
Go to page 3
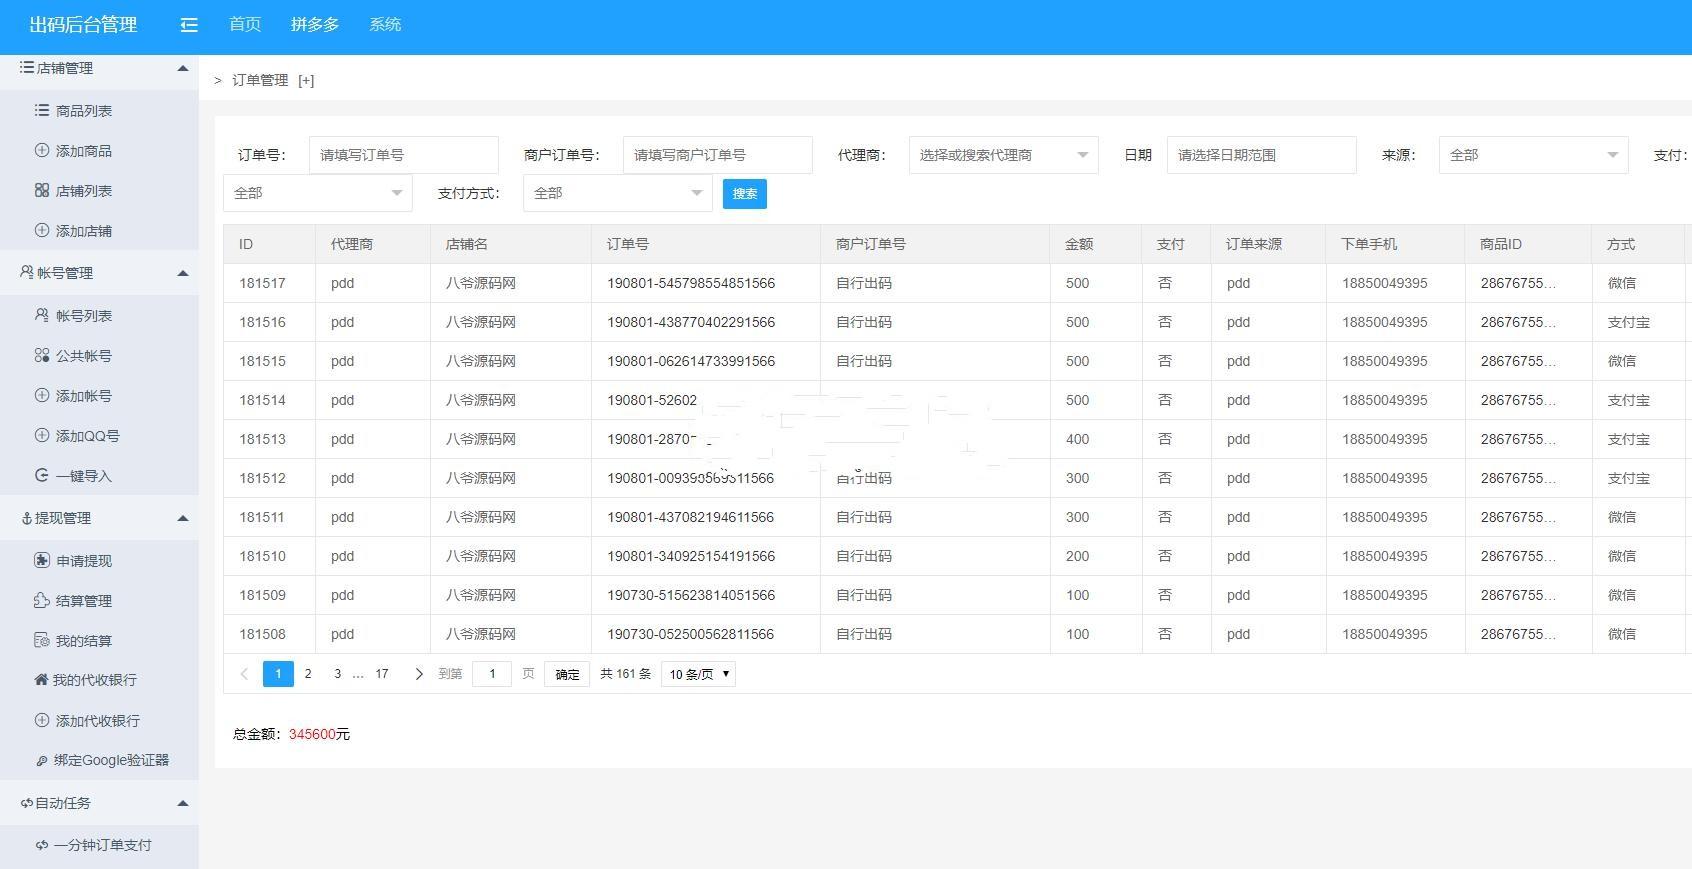pyautogui.click(x=337, y=674)
